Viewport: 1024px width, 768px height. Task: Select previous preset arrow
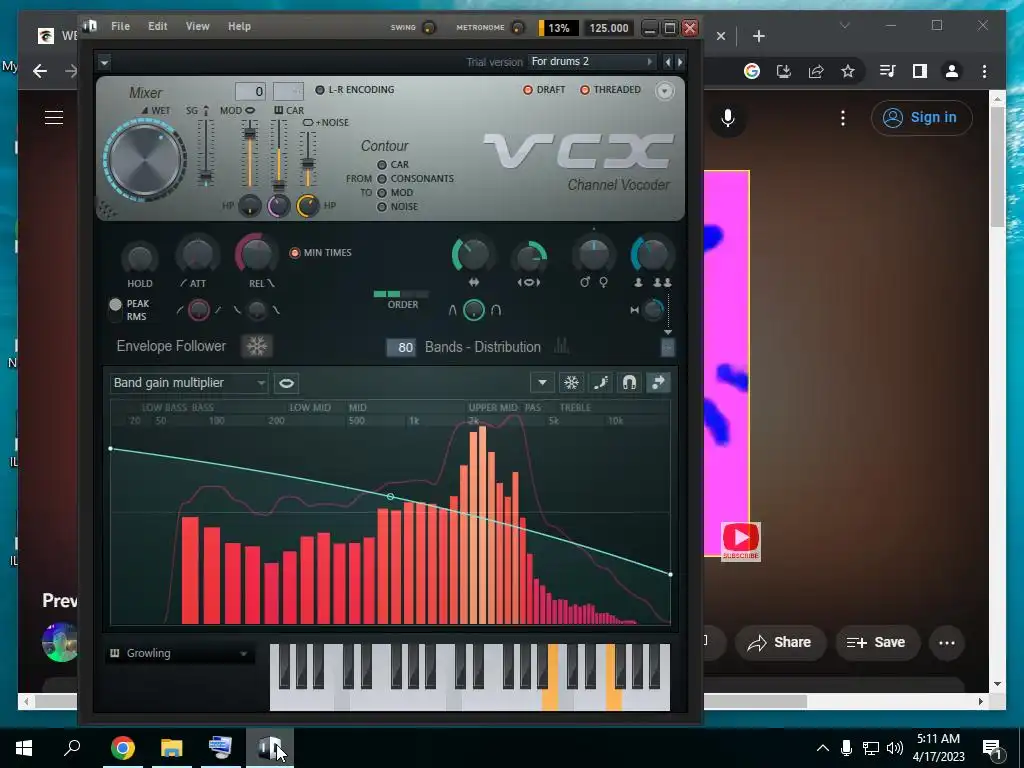(x=667, y=62)
